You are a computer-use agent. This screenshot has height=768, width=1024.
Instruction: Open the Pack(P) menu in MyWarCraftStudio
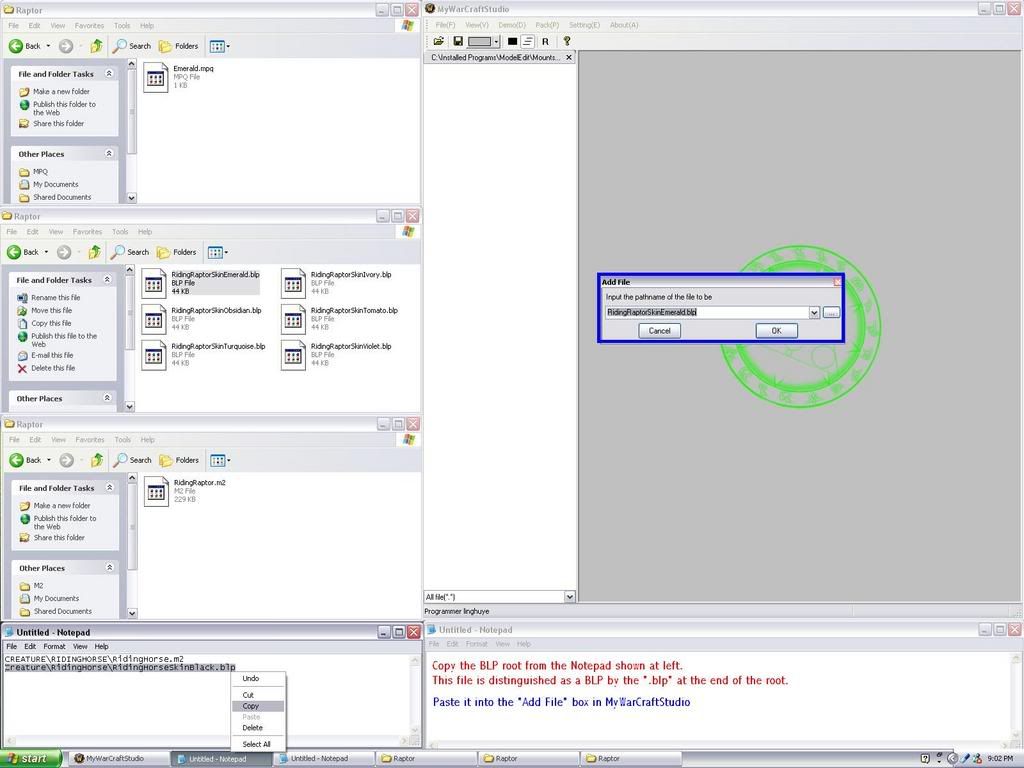click(547, 25)
